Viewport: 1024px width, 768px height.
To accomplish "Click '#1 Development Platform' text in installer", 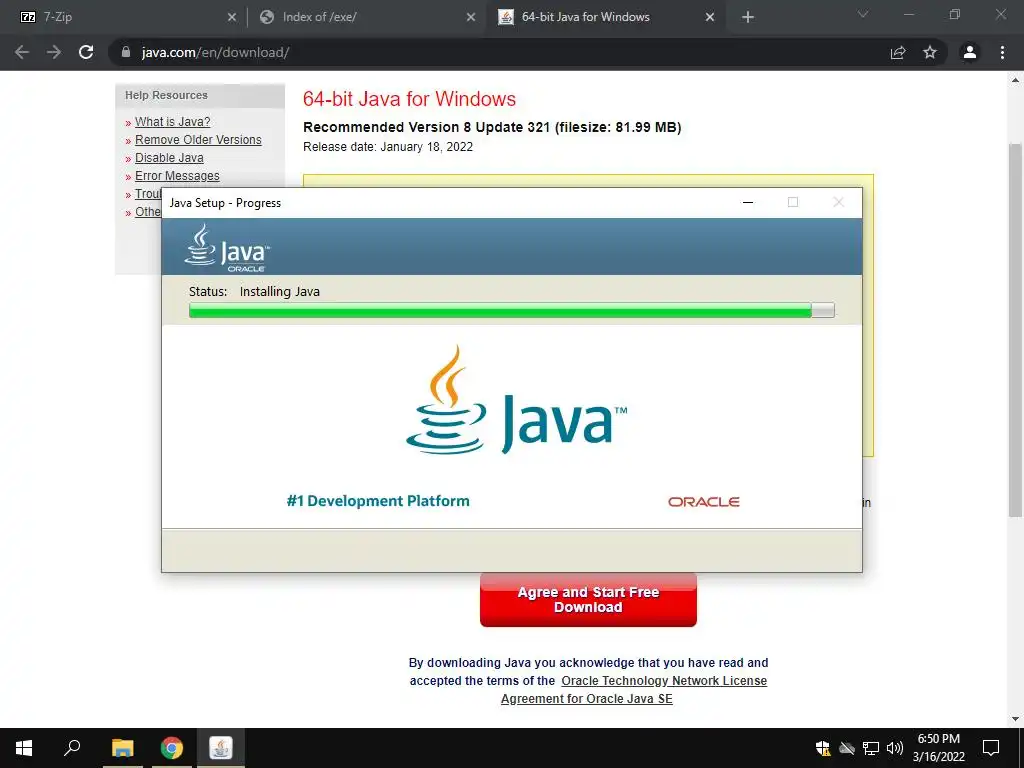I will [x=378, y=501].
